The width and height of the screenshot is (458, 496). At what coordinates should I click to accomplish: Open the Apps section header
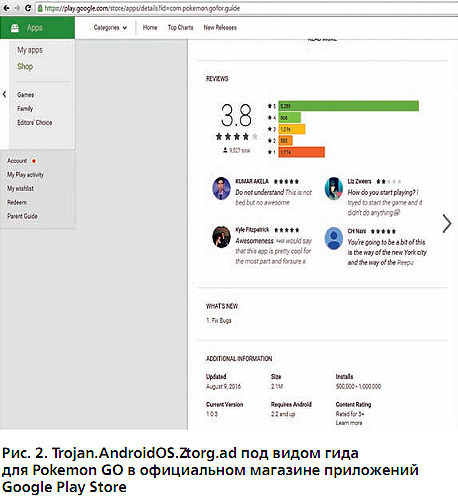tap(37, 28)
